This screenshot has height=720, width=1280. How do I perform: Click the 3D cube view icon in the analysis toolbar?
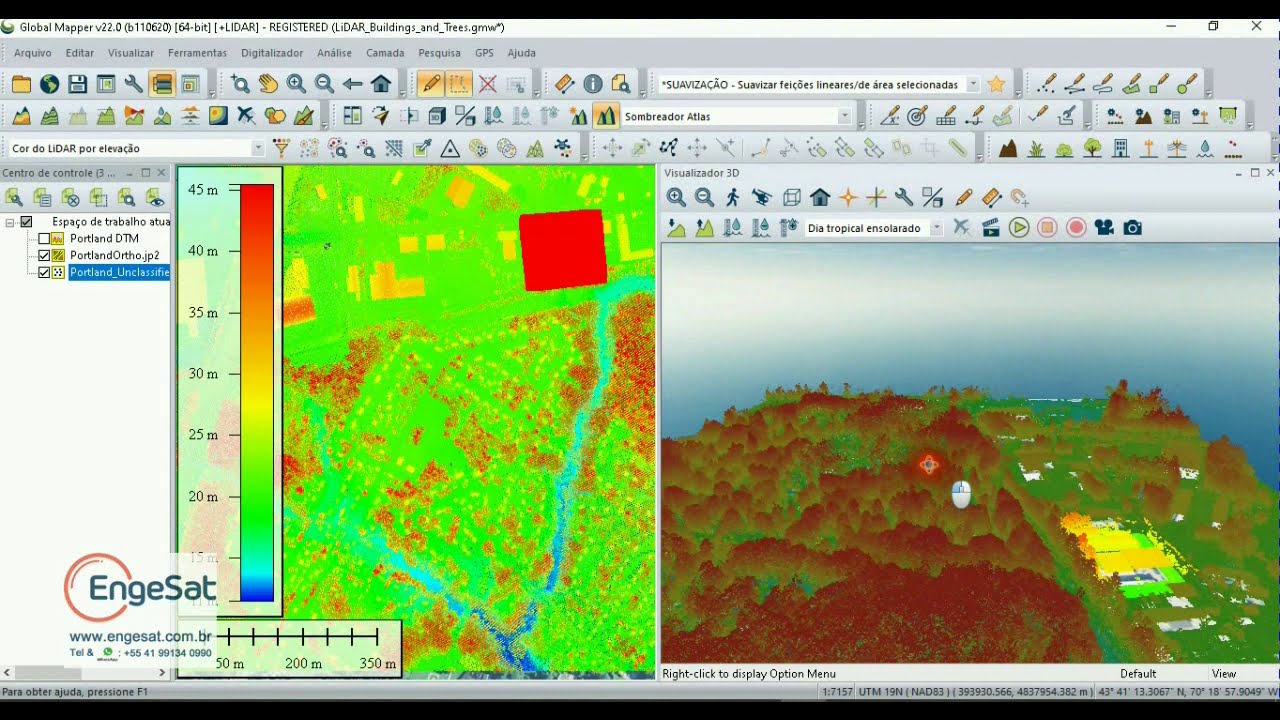436,116
